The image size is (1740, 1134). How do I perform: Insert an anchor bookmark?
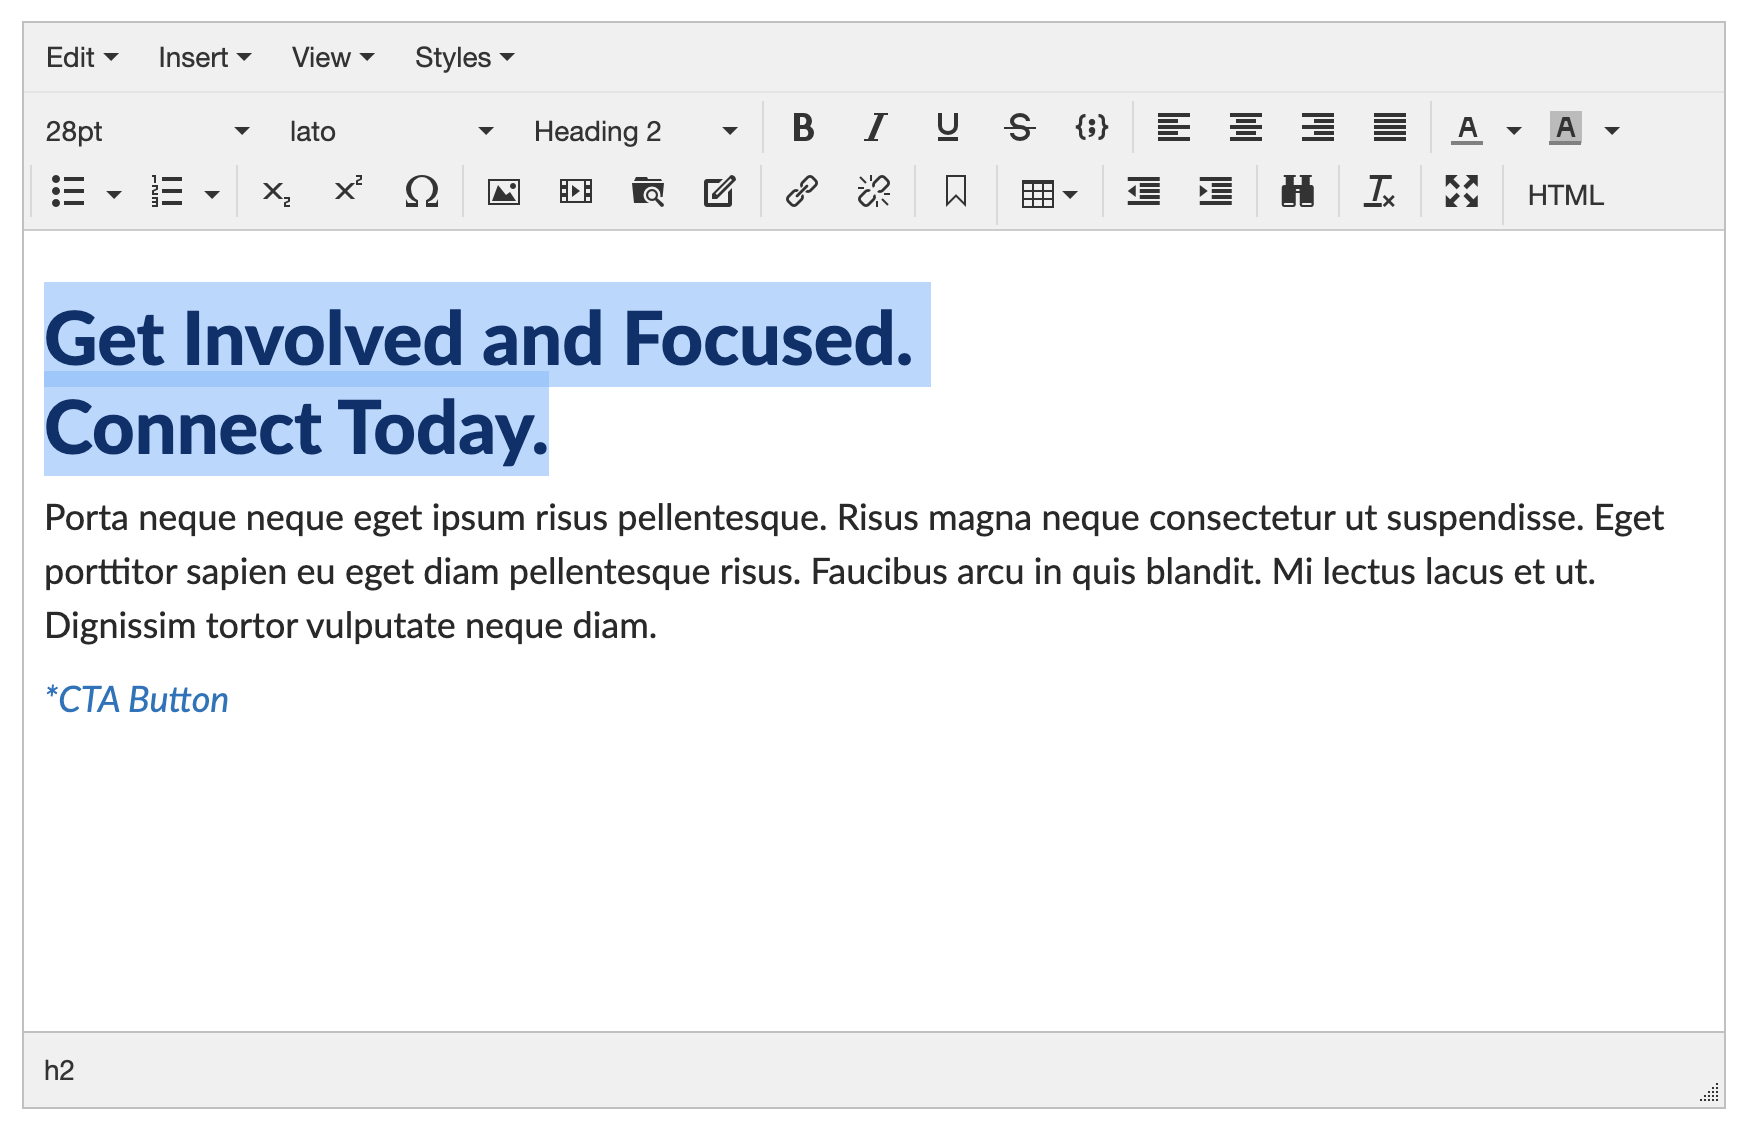pyautogui.click(x=956, y=192)
